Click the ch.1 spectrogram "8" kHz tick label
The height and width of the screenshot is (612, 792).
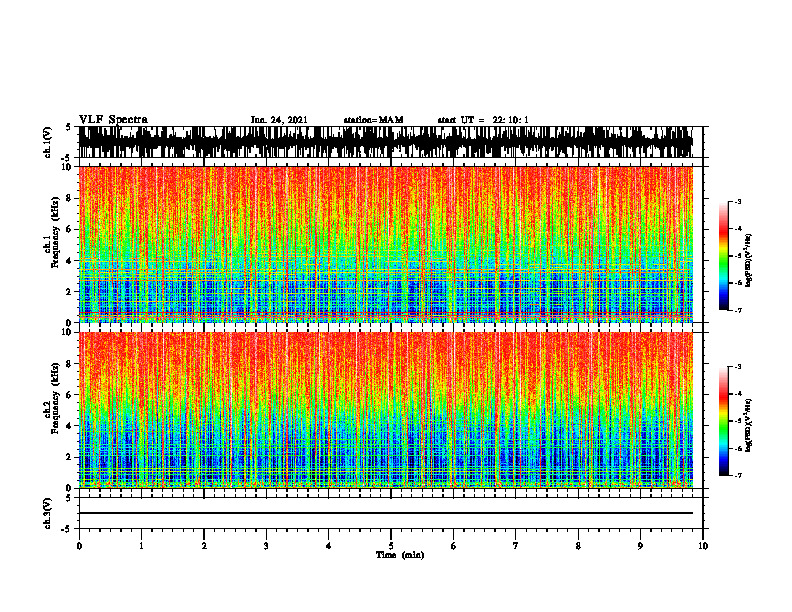[69, 198]
